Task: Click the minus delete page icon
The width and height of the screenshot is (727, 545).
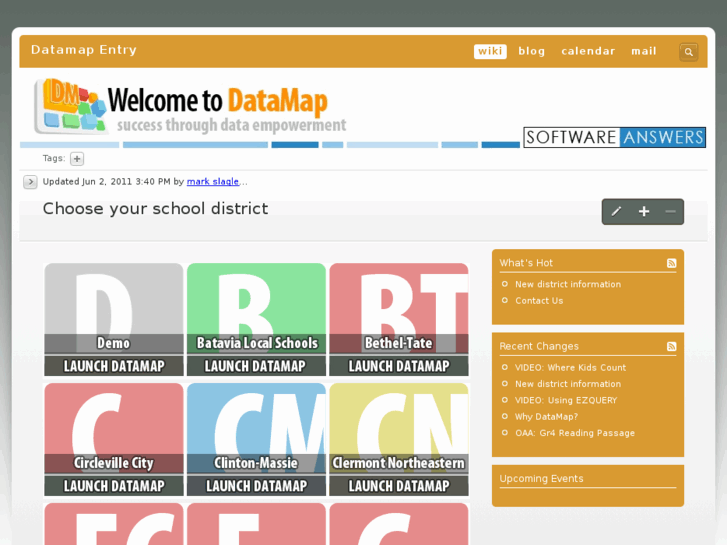Action: [670, 212]
